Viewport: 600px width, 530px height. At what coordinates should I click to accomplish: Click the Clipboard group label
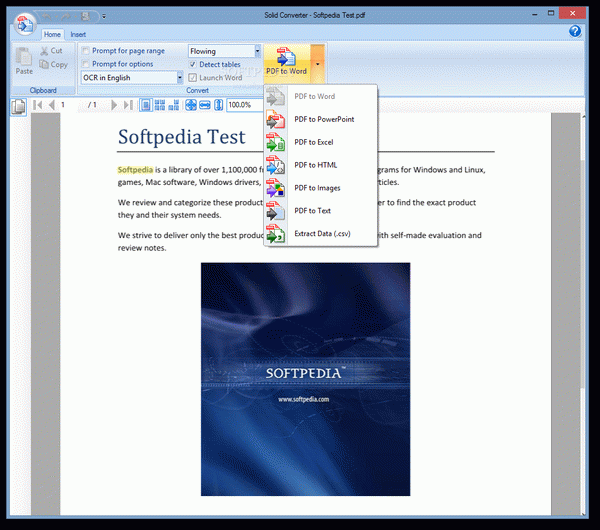[x=43, y=90]
